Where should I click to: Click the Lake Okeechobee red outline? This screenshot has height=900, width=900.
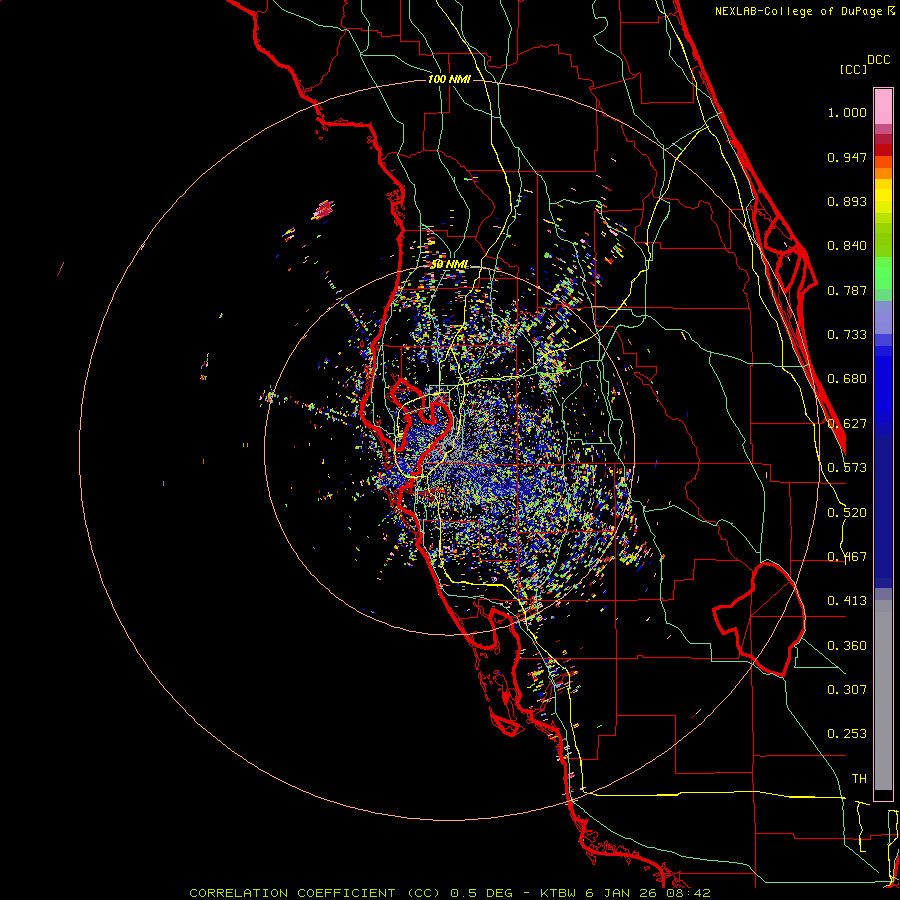pos(759,619)
